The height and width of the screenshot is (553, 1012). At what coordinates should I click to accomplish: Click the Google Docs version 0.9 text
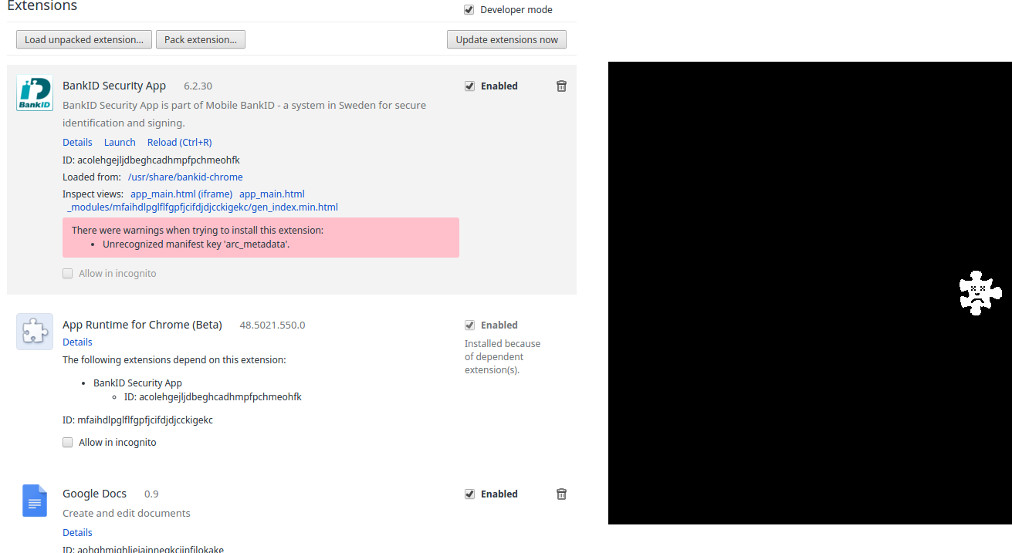[x=151, y=494]
